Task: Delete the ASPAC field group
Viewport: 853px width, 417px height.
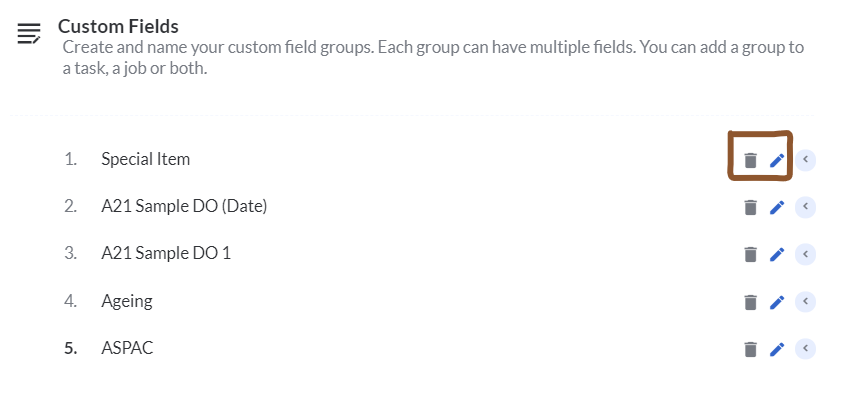Action: 750,349
